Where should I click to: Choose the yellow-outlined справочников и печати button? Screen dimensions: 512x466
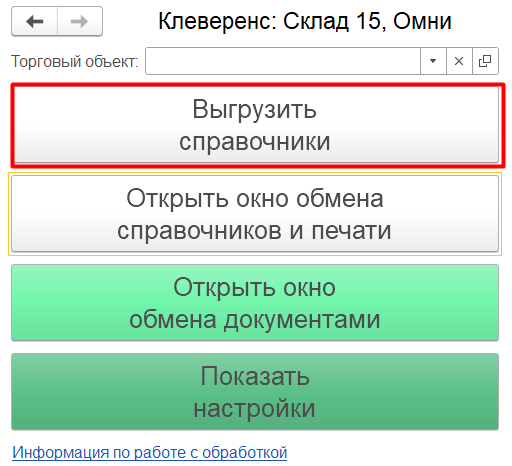255,214
